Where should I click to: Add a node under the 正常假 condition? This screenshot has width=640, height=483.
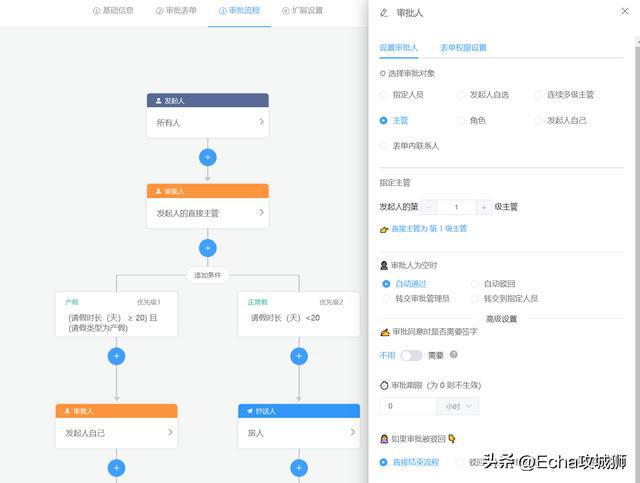pos(299,356)
